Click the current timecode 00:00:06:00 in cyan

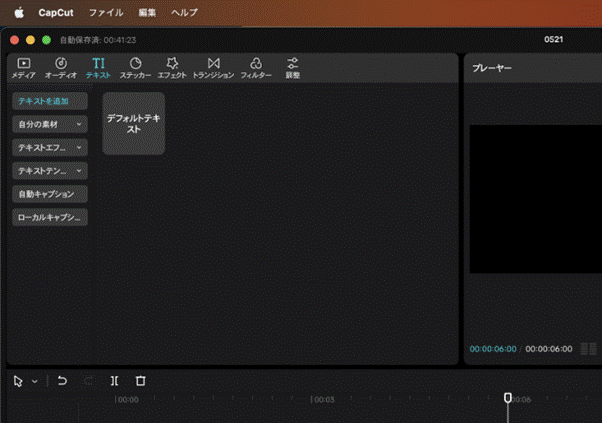[493, 349]
